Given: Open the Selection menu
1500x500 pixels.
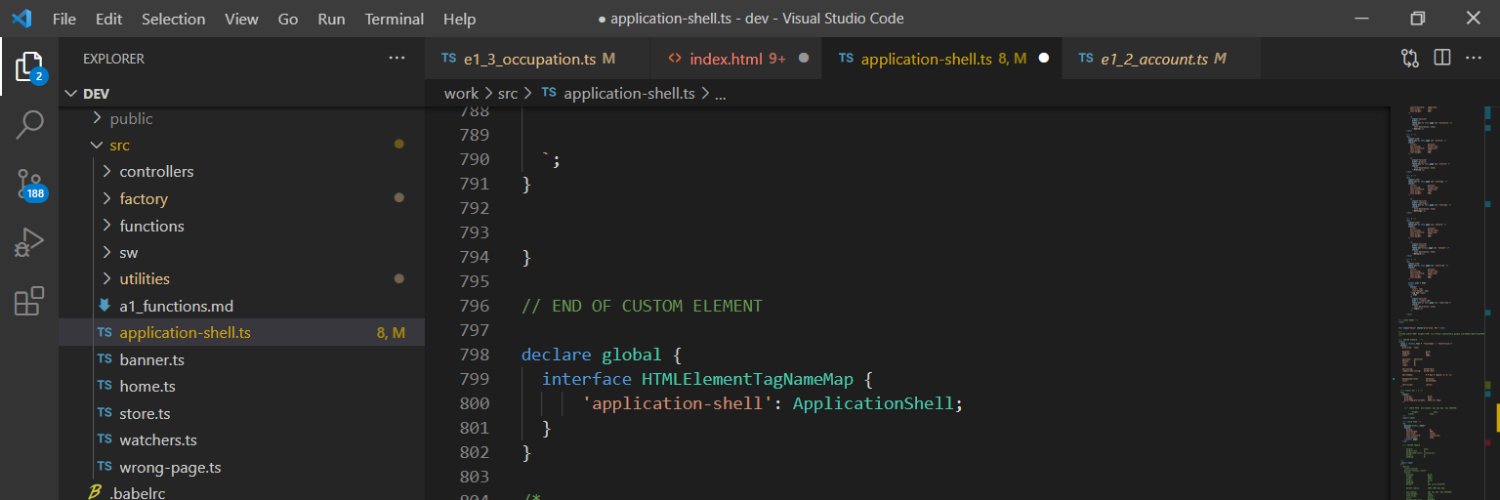Looking at the screenshot, I should click(173, 19).
